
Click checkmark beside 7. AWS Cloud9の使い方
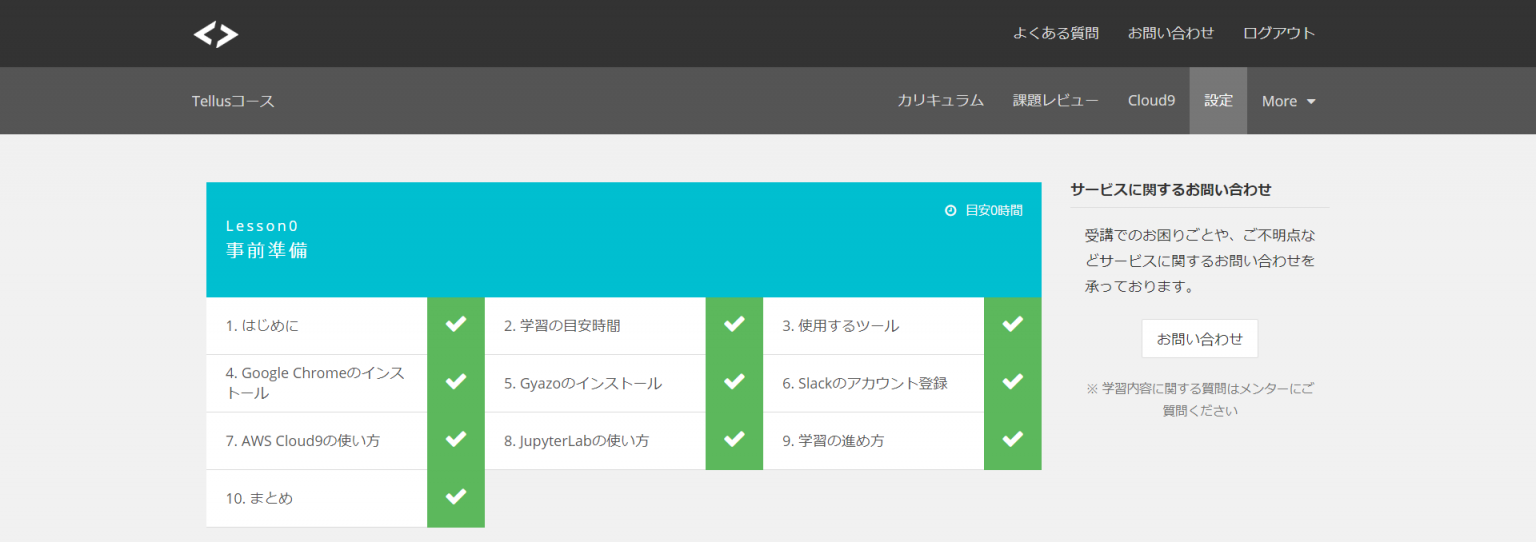click(456, 440)
